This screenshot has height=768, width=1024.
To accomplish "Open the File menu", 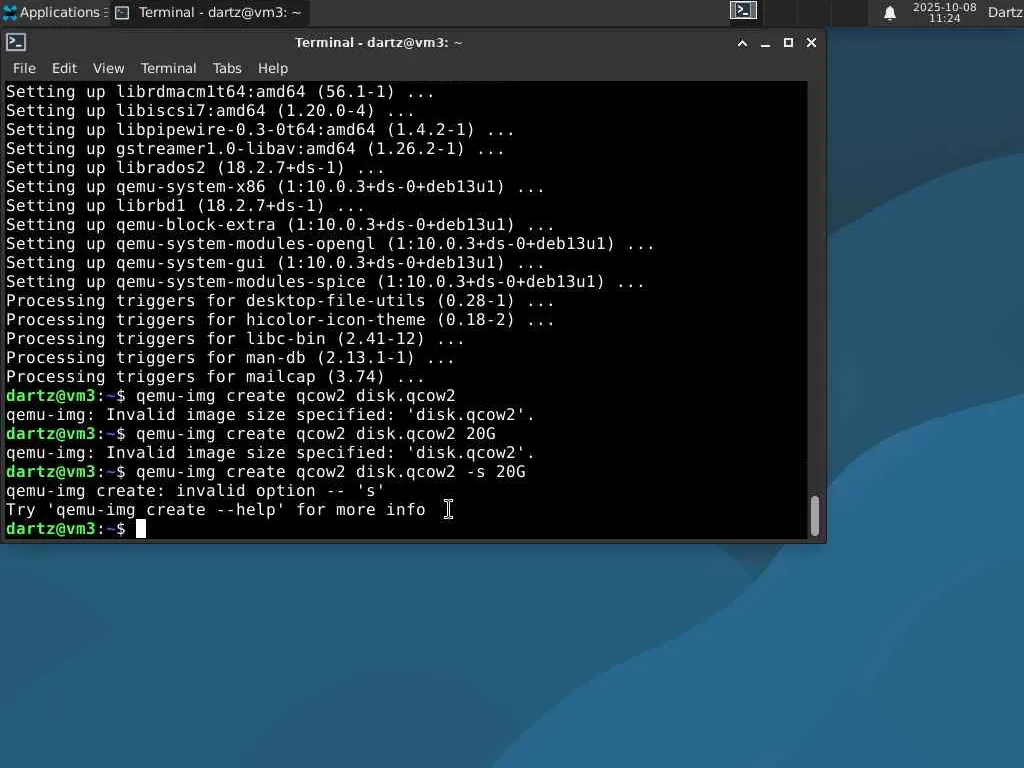I will coord(24,68).
